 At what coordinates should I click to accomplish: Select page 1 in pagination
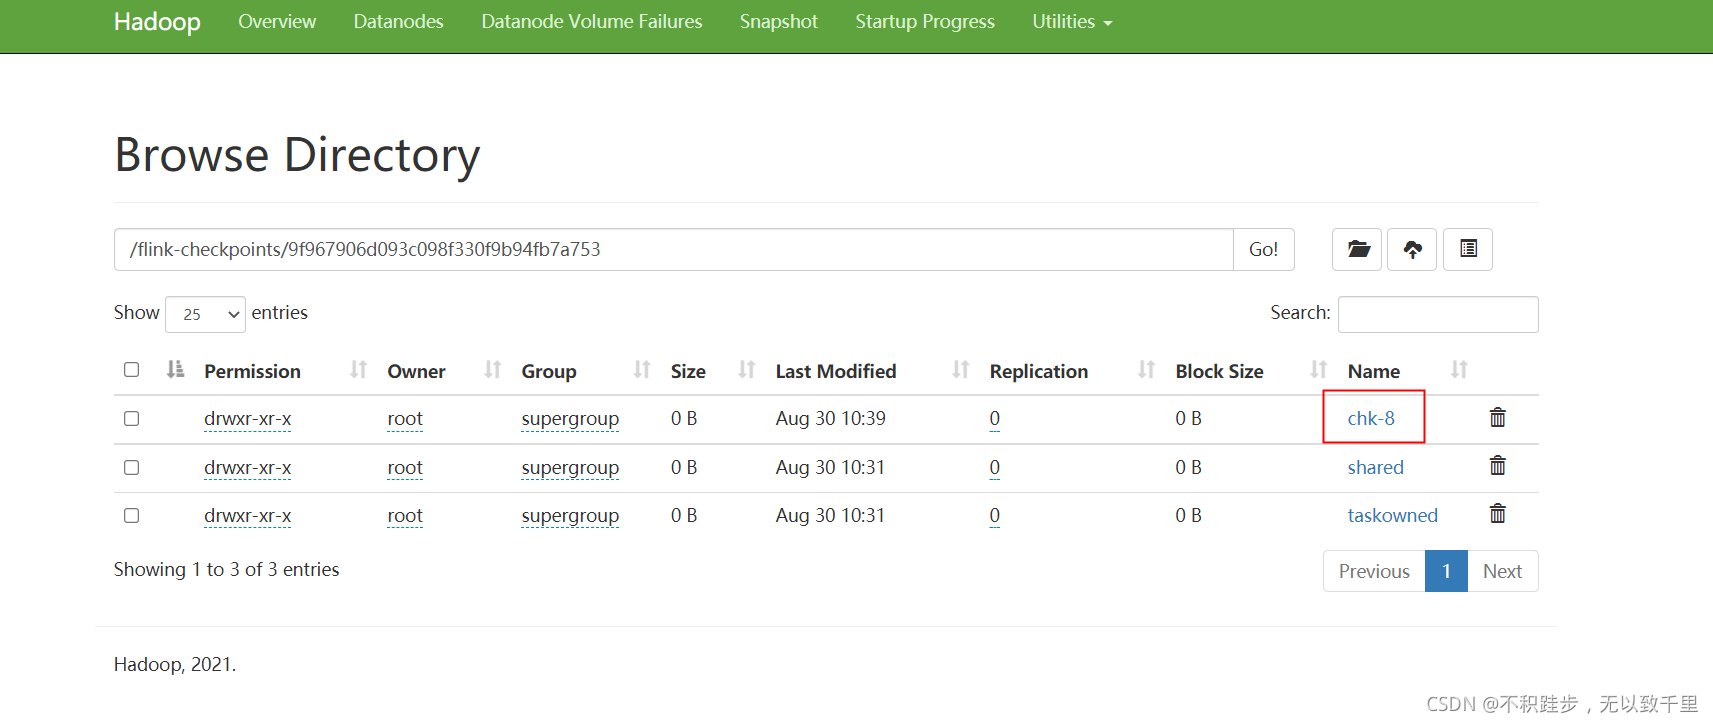tap(1446, 571)
